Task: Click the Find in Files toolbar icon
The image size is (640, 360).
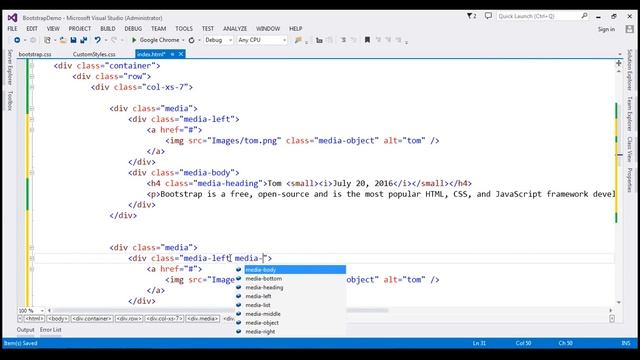Action: tap(298, 40)
